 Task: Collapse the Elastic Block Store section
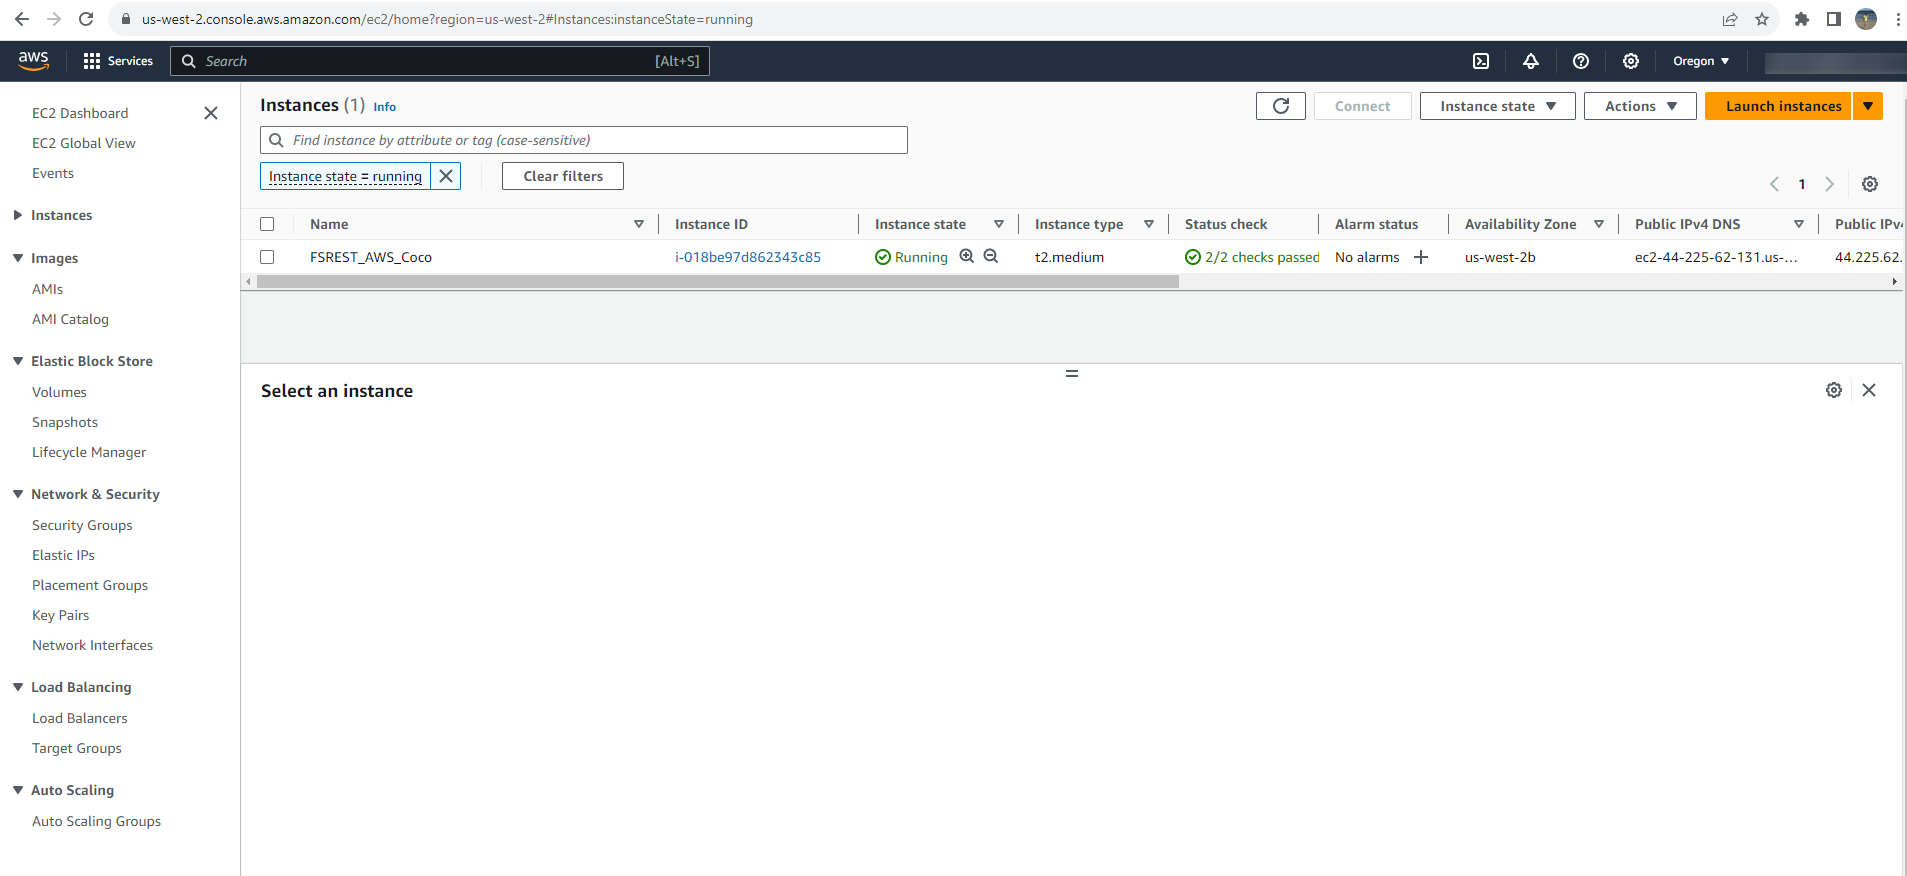[x=18, y=361]
